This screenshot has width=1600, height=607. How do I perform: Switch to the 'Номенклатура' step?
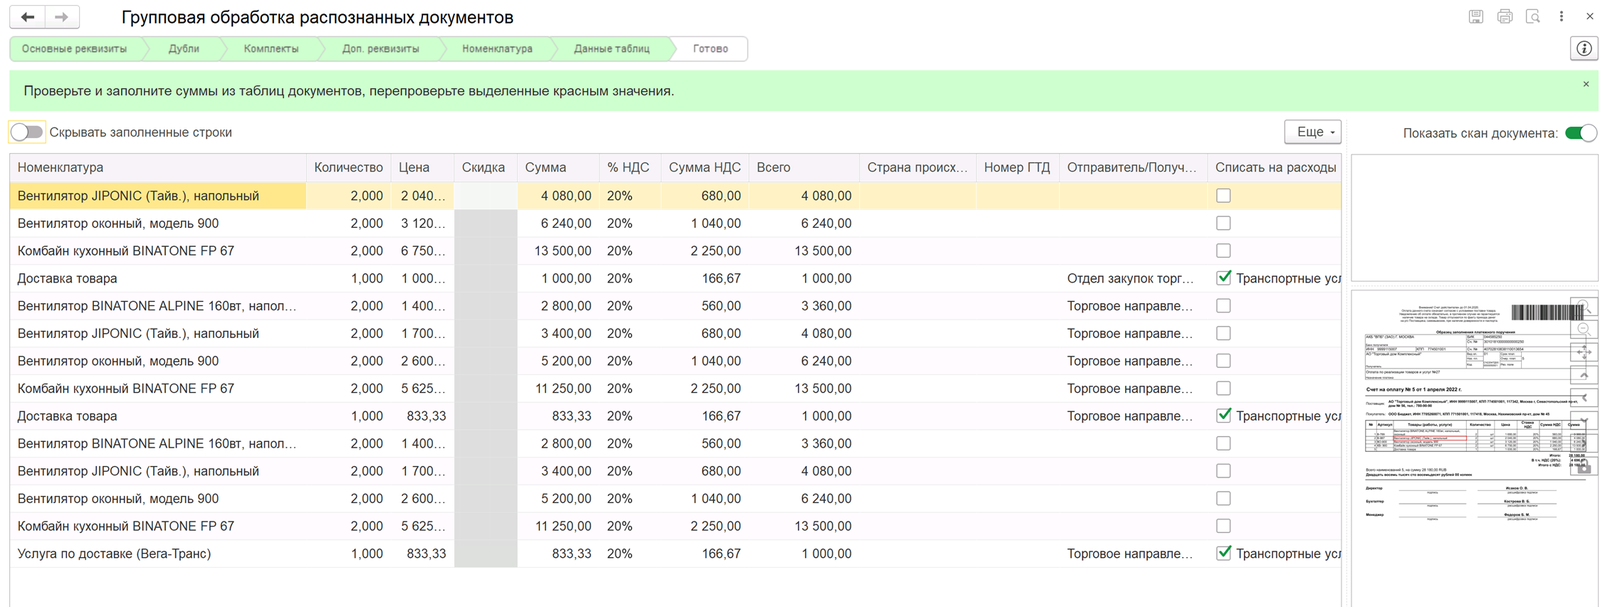[497, 48]
